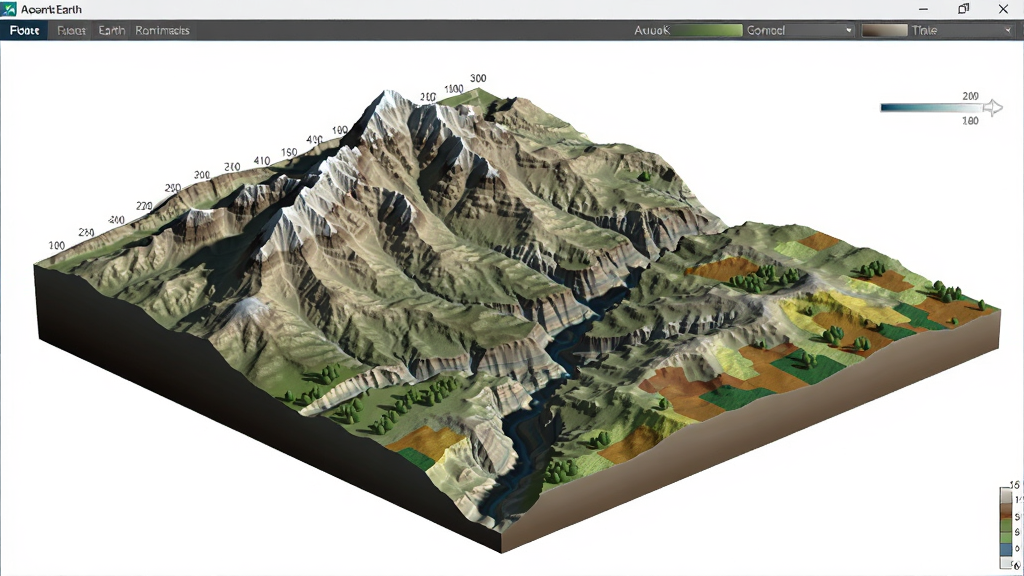Restore down the application window
Image resolution: width=1024 pixels, height=576 pixels.
pos(963,9)
